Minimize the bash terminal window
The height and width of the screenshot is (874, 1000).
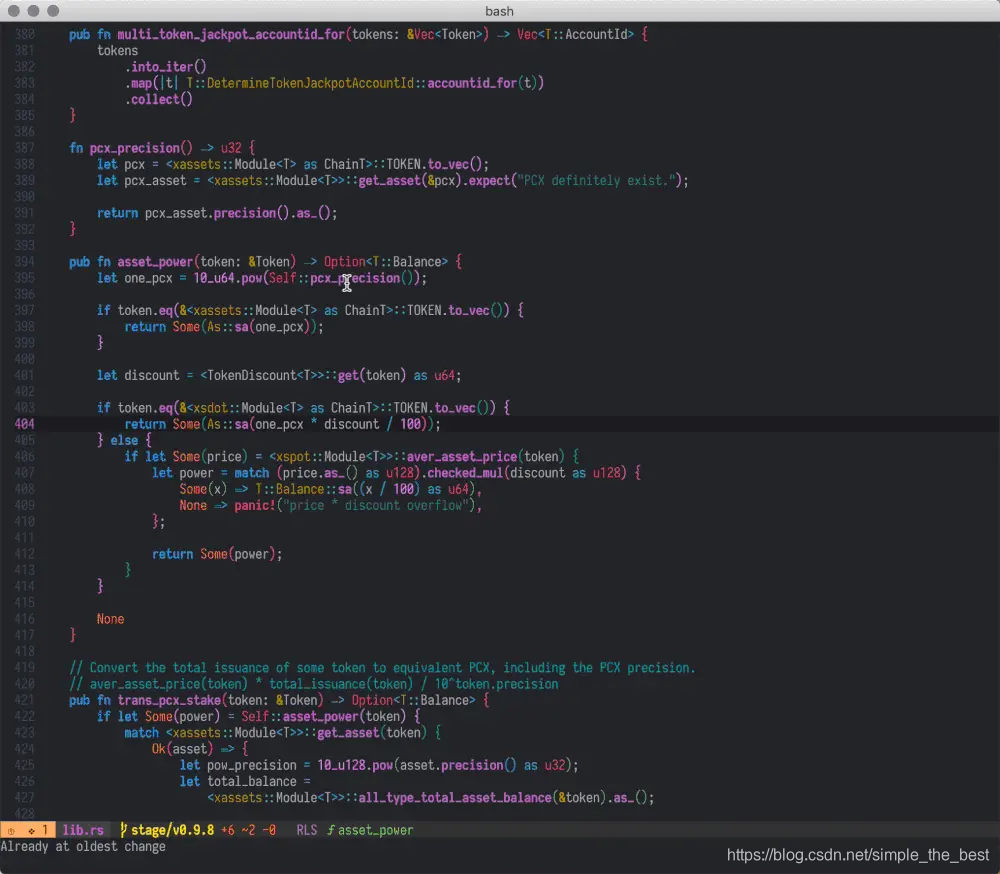(33, 11)
